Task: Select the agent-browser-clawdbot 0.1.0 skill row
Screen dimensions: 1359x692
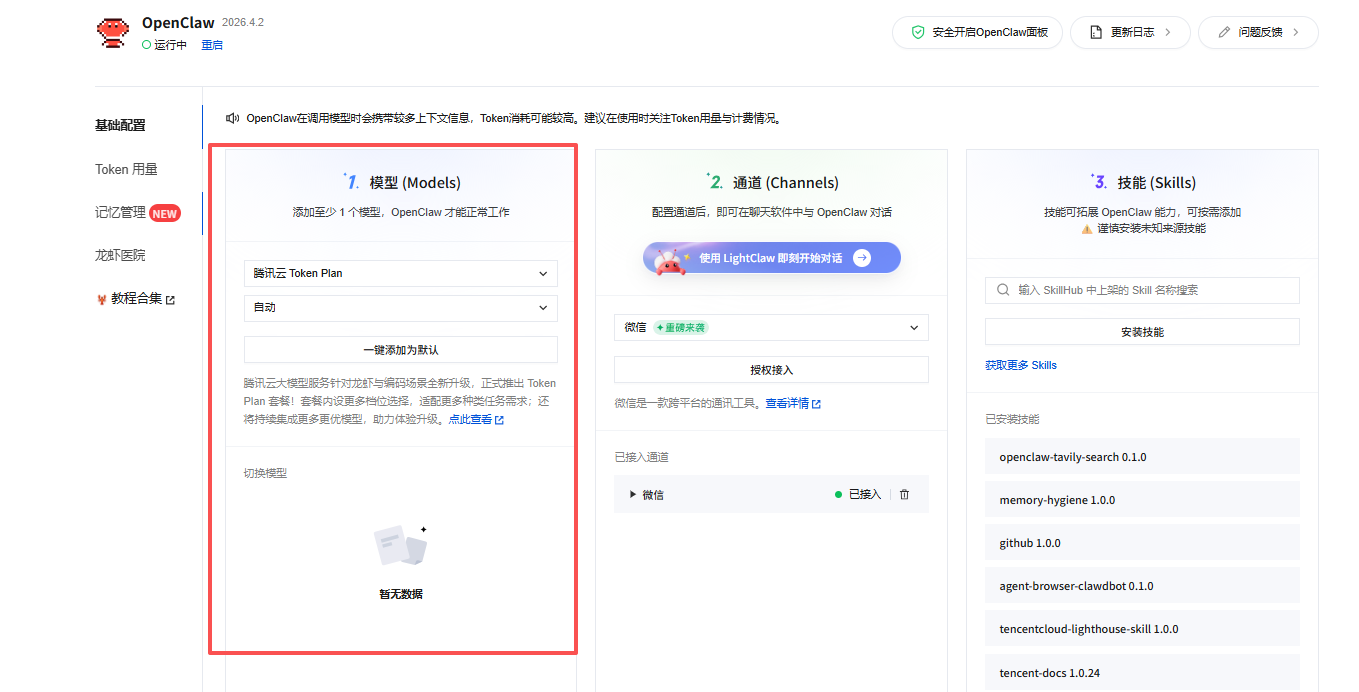Action: click(x=1142, y=586)
